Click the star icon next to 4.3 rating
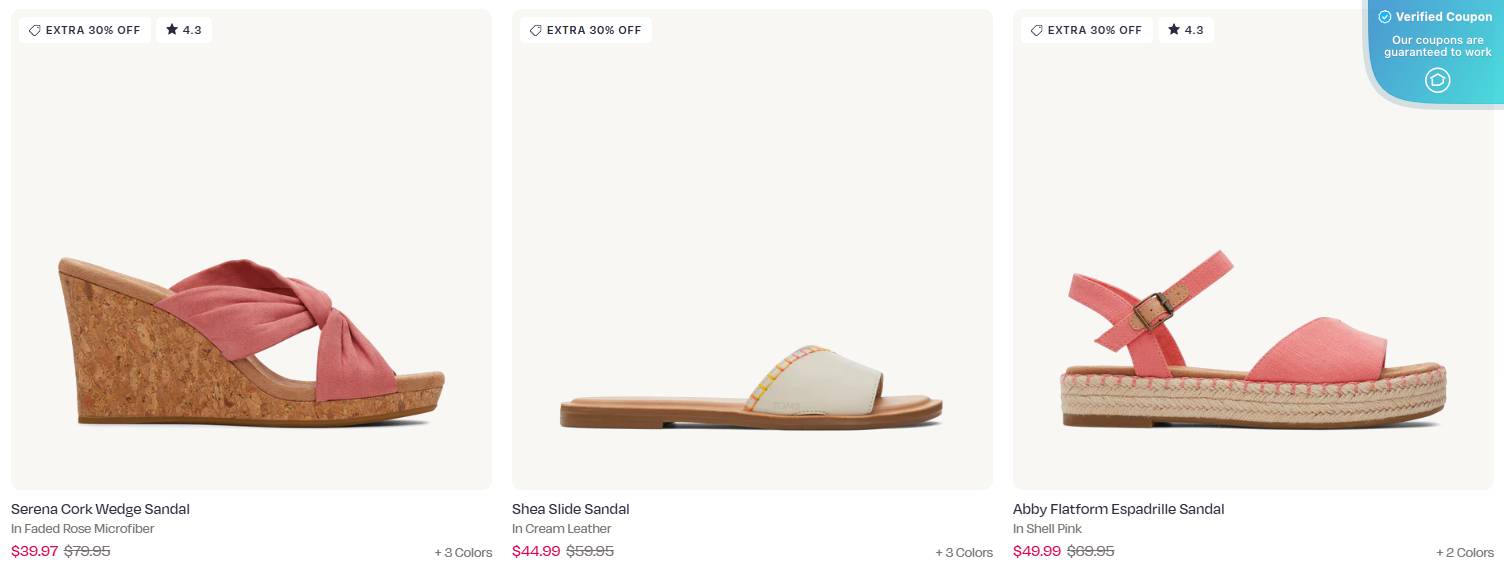Screen dimensions: 1504x582 (170, 30)
